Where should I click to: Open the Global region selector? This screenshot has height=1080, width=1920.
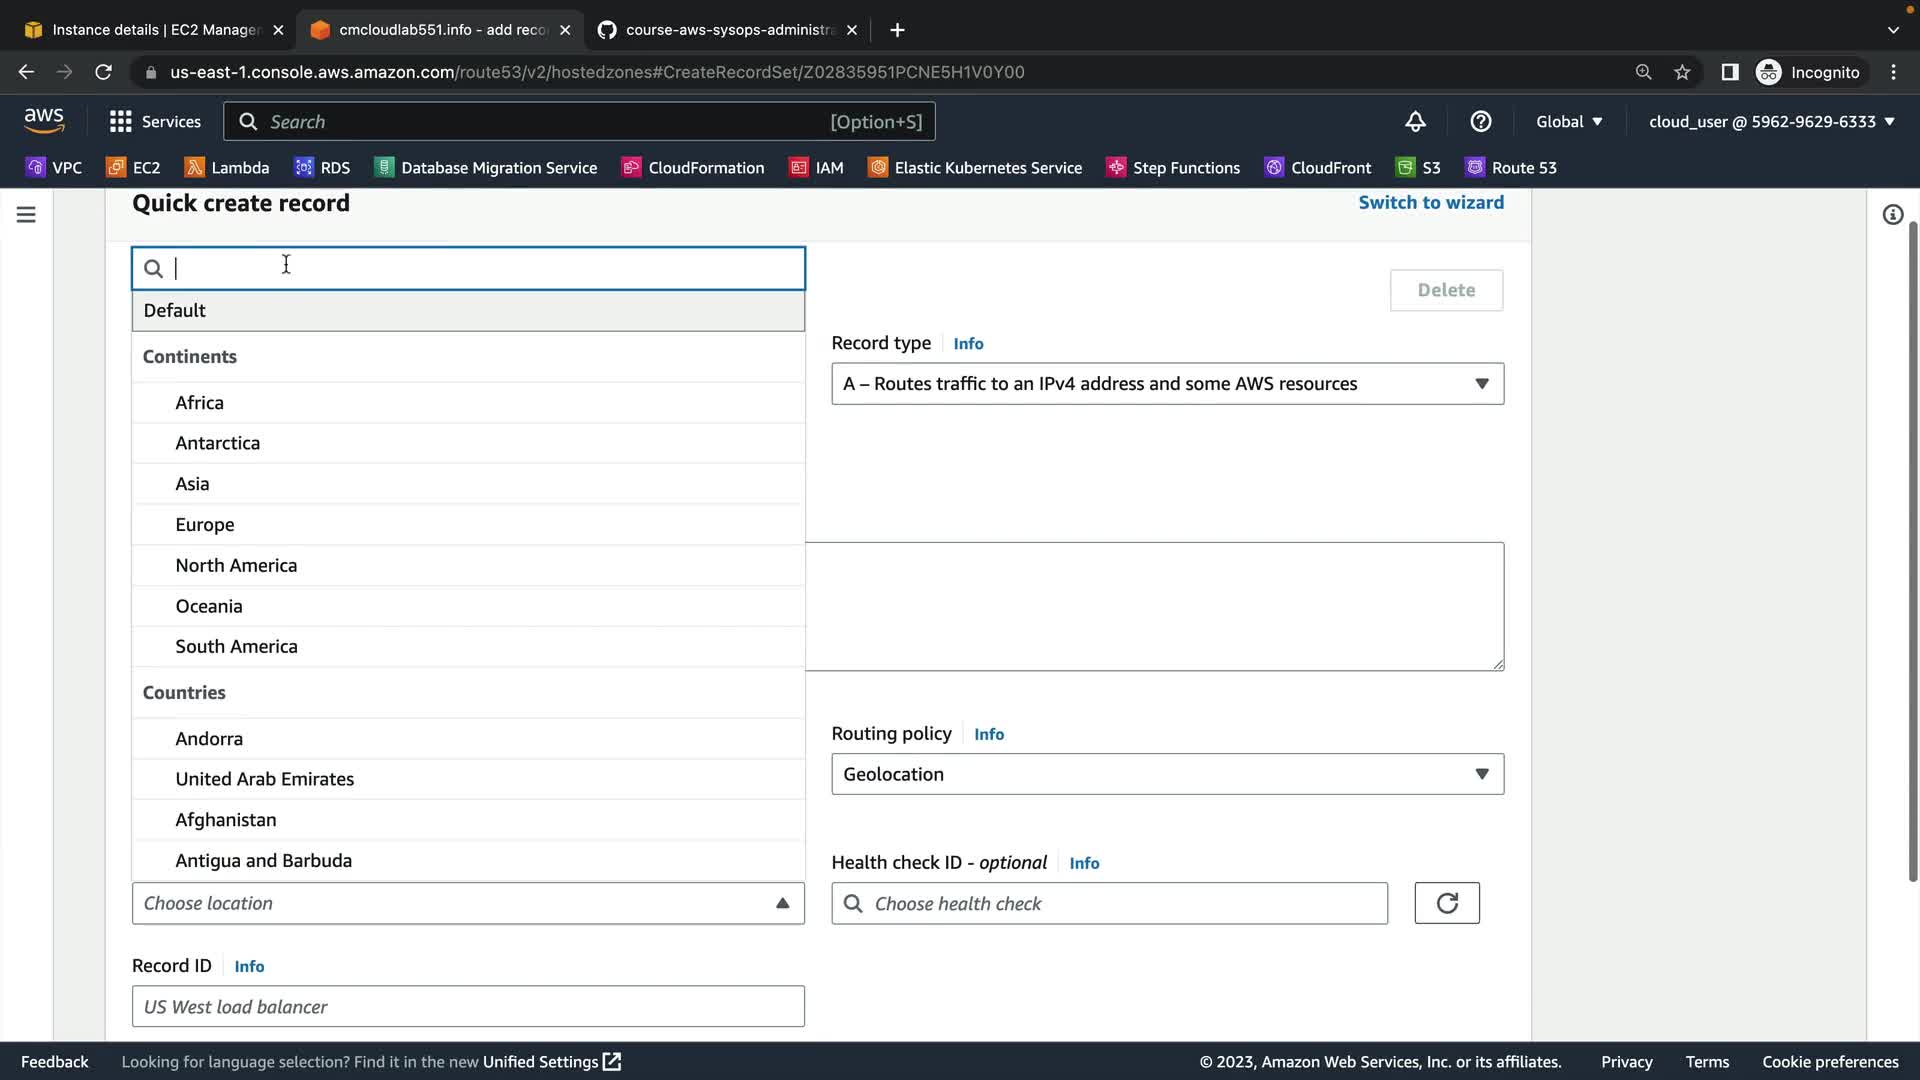[x=1569, y=122]
